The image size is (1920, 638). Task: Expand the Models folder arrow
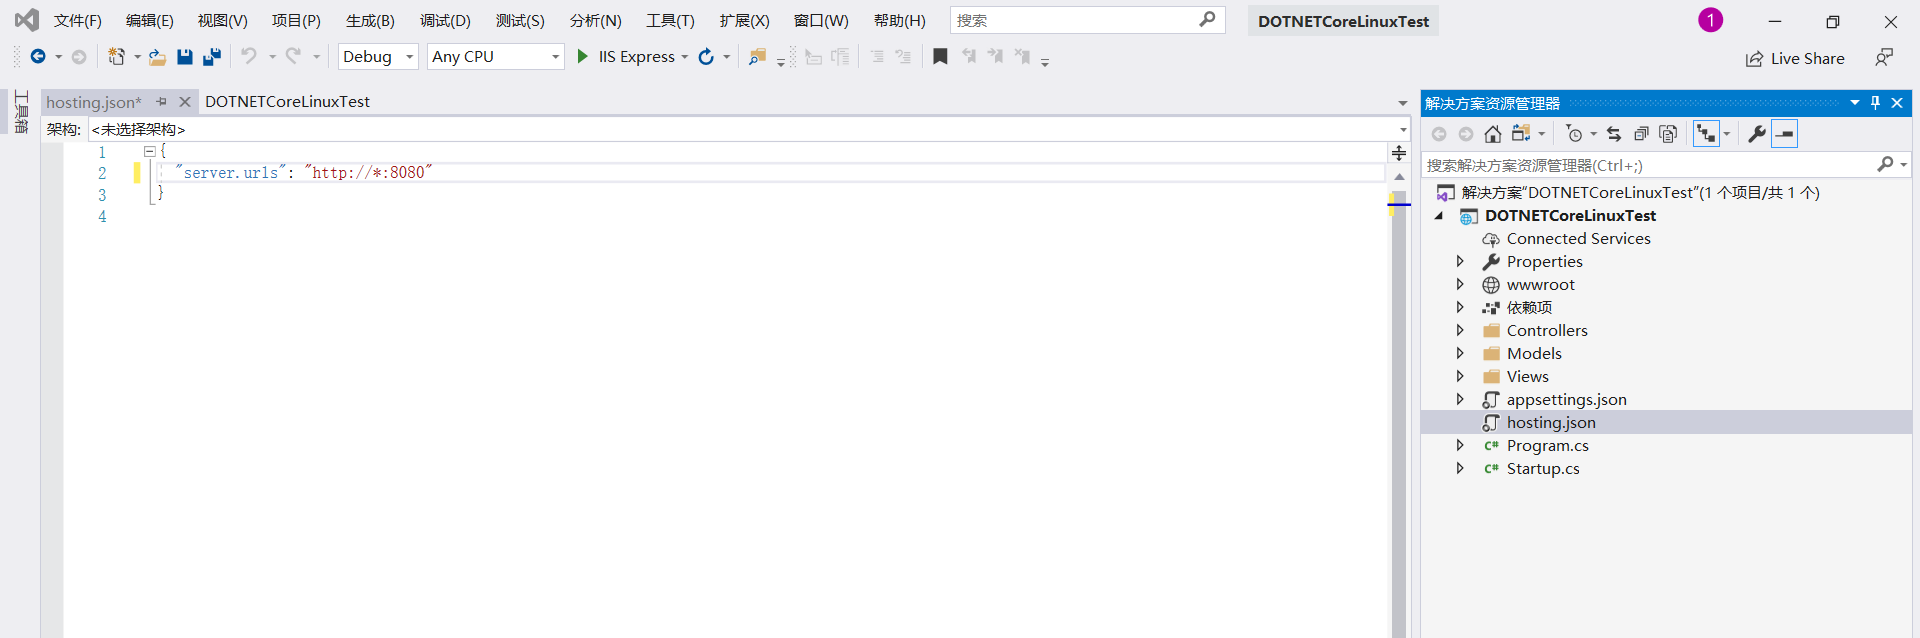click(1460, 353)
